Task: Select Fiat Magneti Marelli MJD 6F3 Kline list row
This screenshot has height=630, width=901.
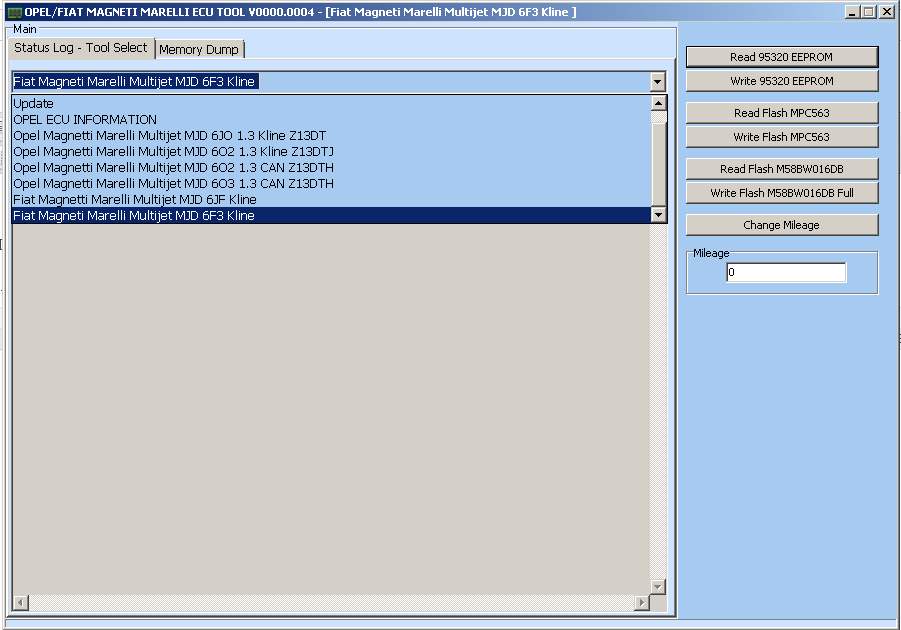Action: [x=332, y=216]
